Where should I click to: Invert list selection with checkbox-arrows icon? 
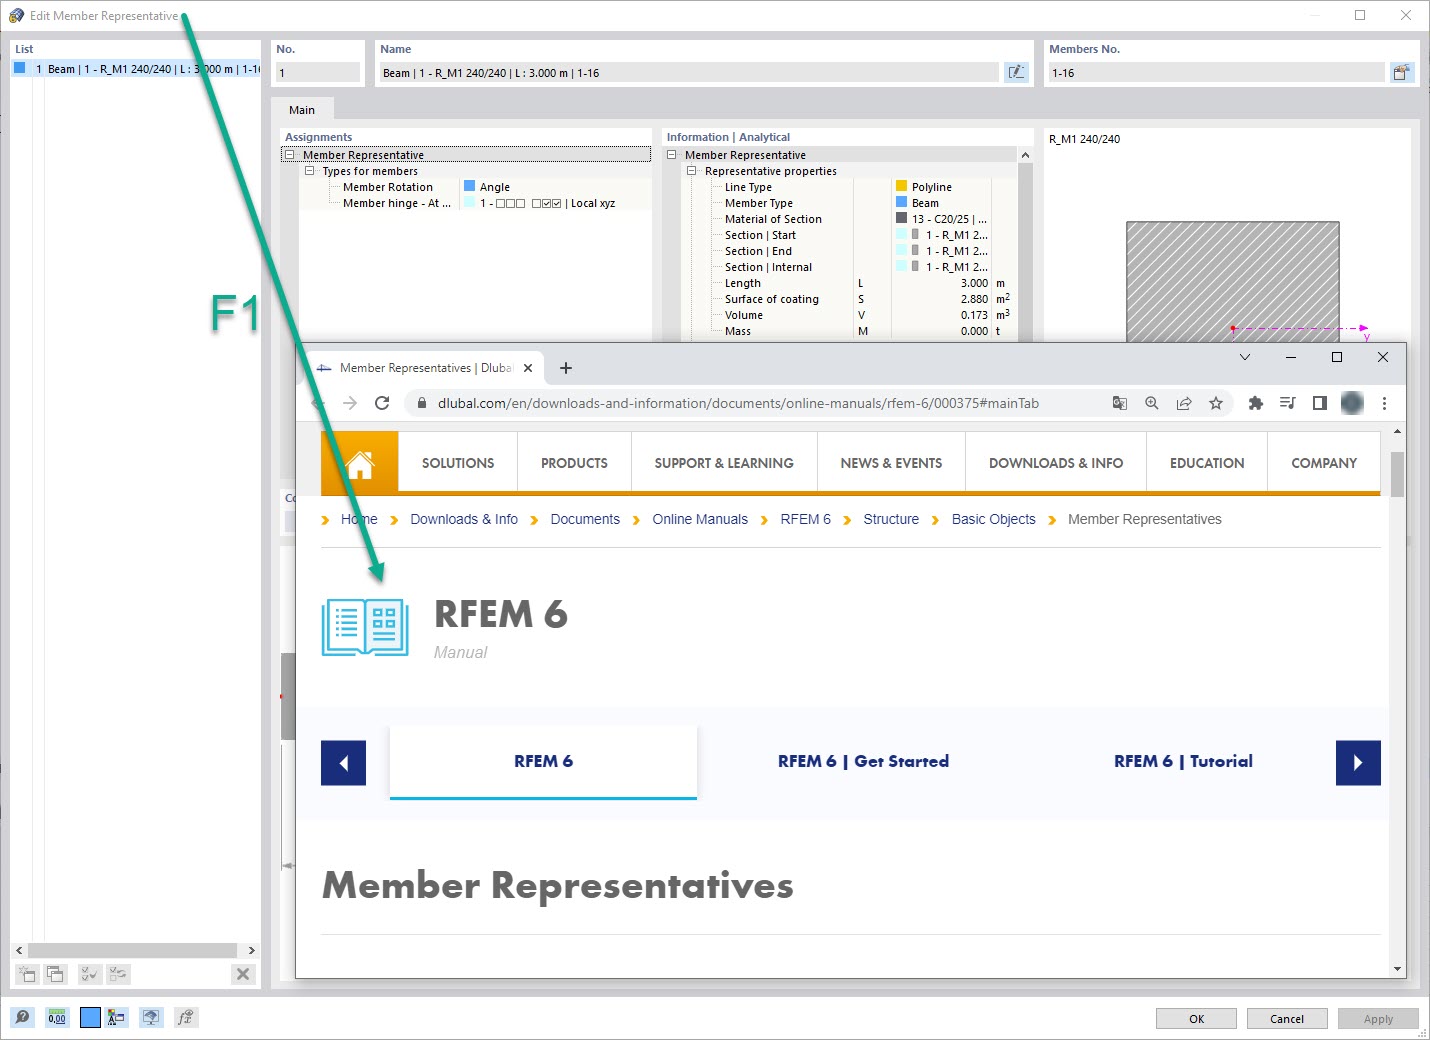coord(118,974)
